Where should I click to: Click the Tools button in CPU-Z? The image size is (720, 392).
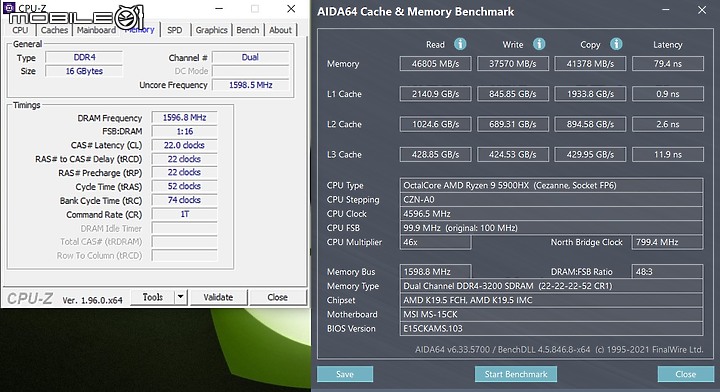(153, 297)
